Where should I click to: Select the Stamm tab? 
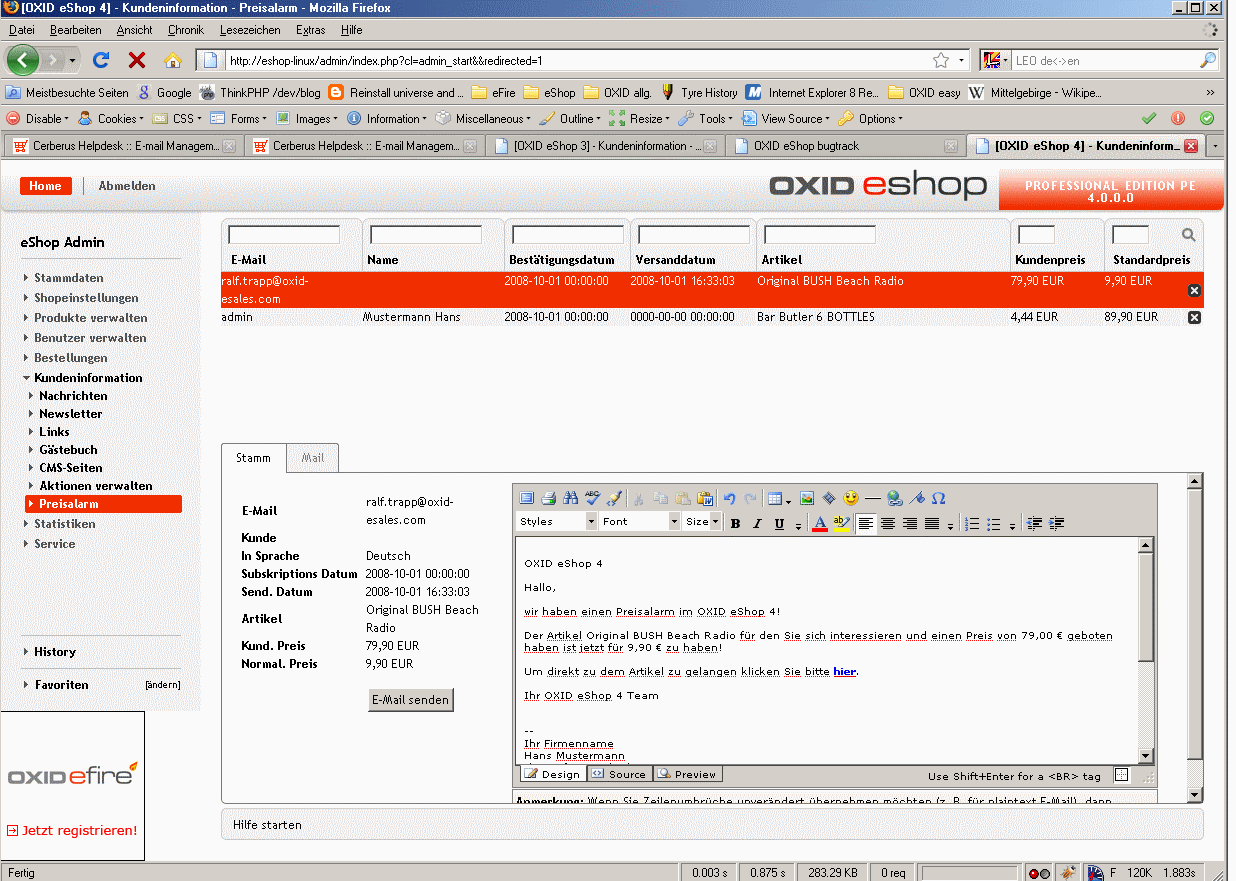click(x=253, y=458)
